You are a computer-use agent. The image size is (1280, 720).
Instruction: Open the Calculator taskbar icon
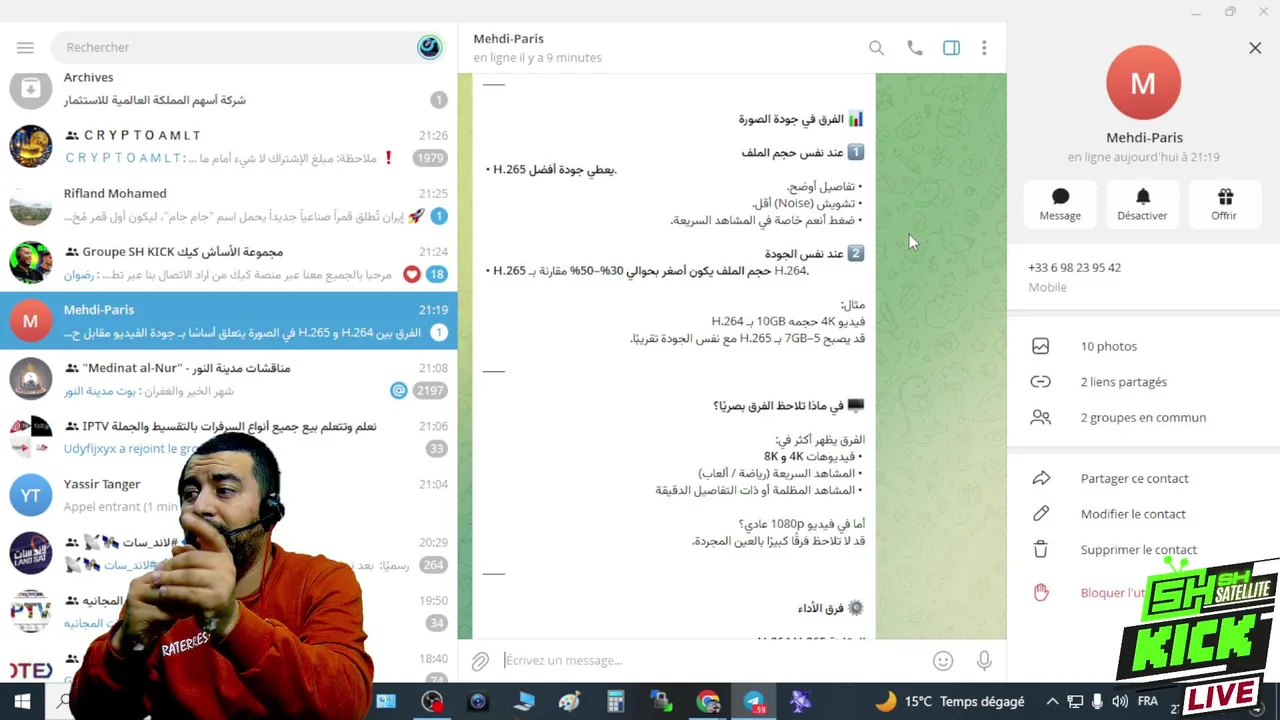coord(616,702)
